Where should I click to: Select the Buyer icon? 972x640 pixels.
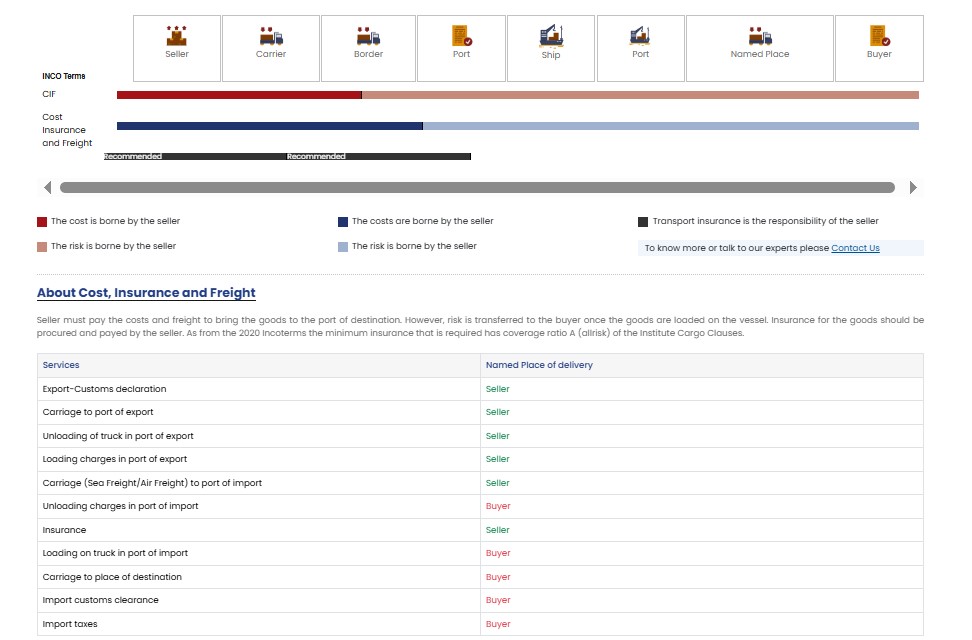pos(879,36)
